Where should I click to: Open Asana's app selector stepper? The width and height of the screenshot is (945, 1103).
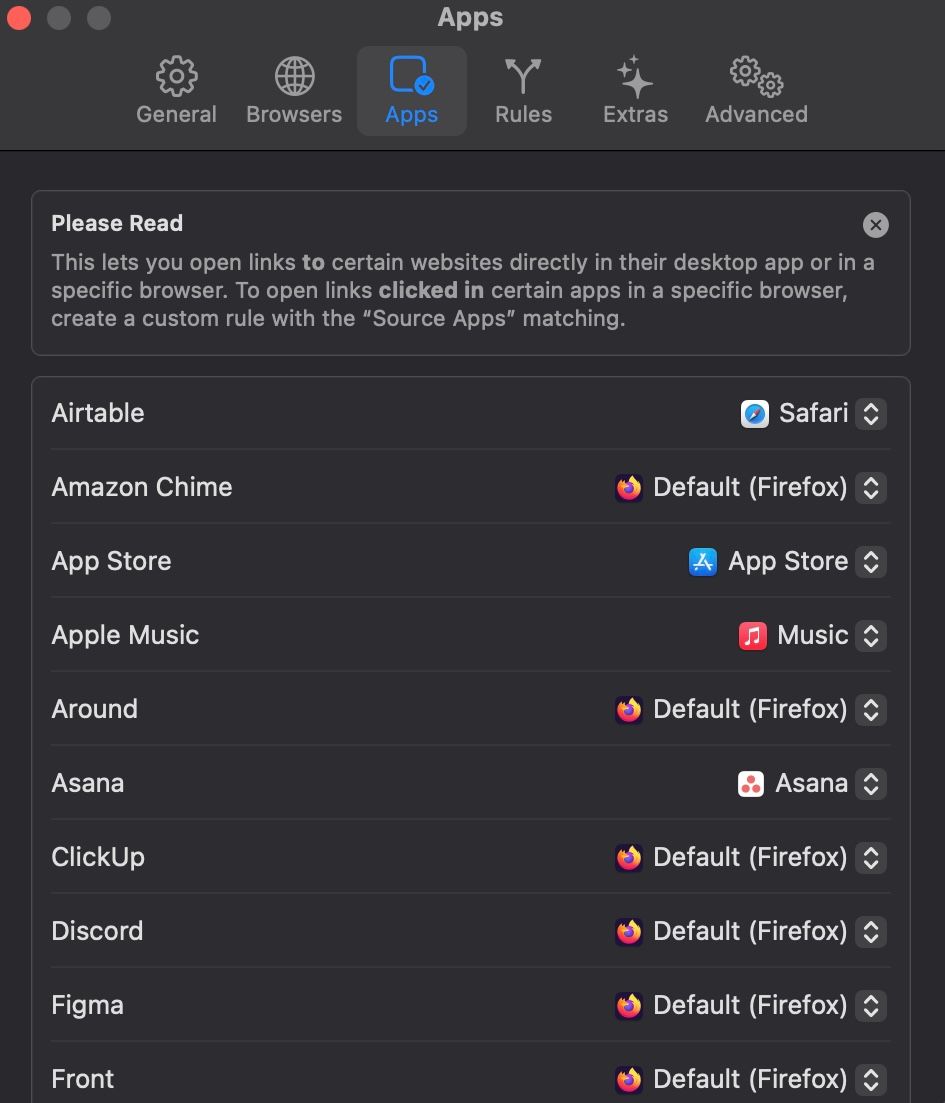point(870,783)
